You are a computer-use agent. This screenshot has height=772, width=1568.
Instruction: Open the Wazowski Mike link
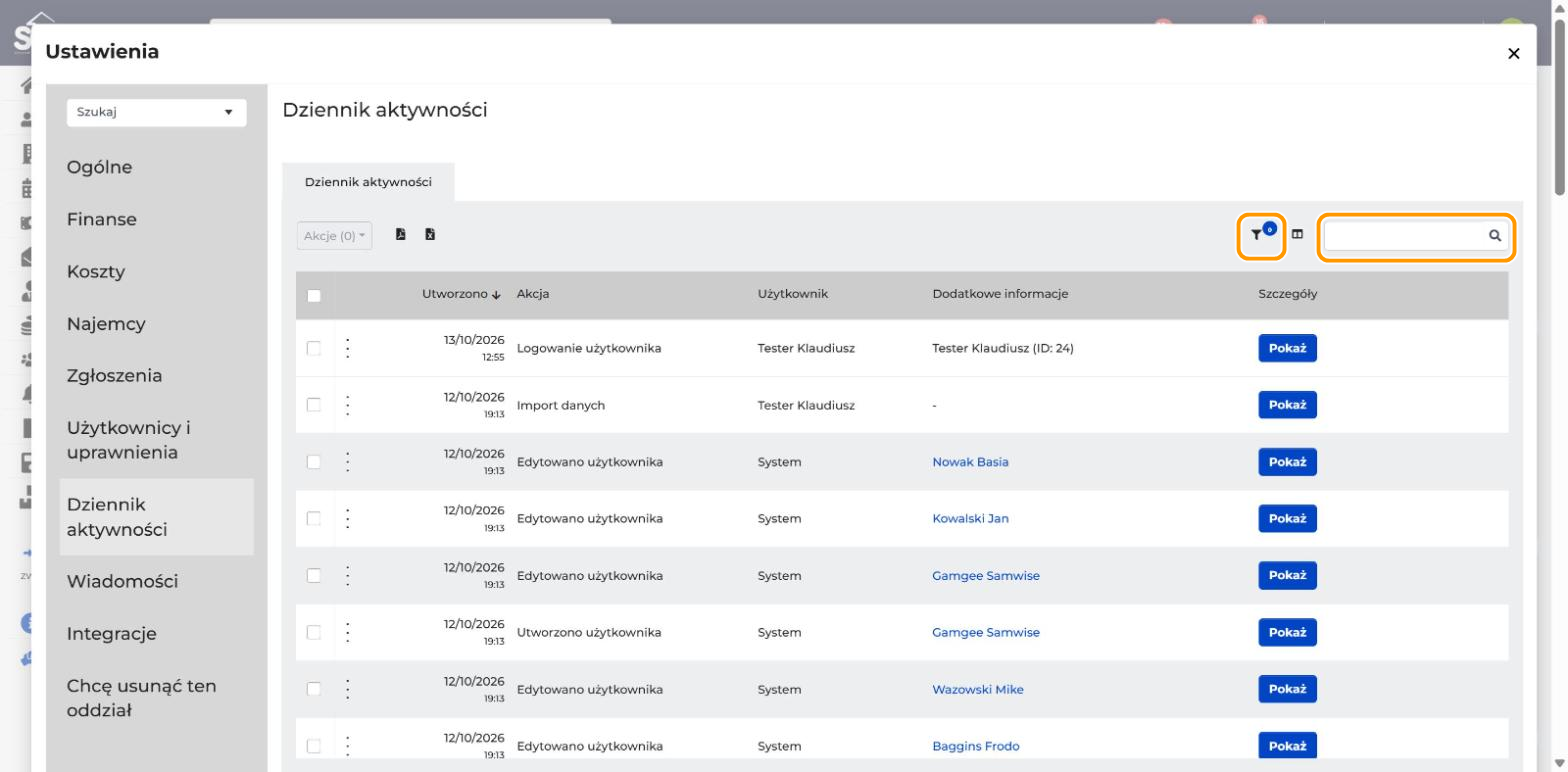point(977,690)
